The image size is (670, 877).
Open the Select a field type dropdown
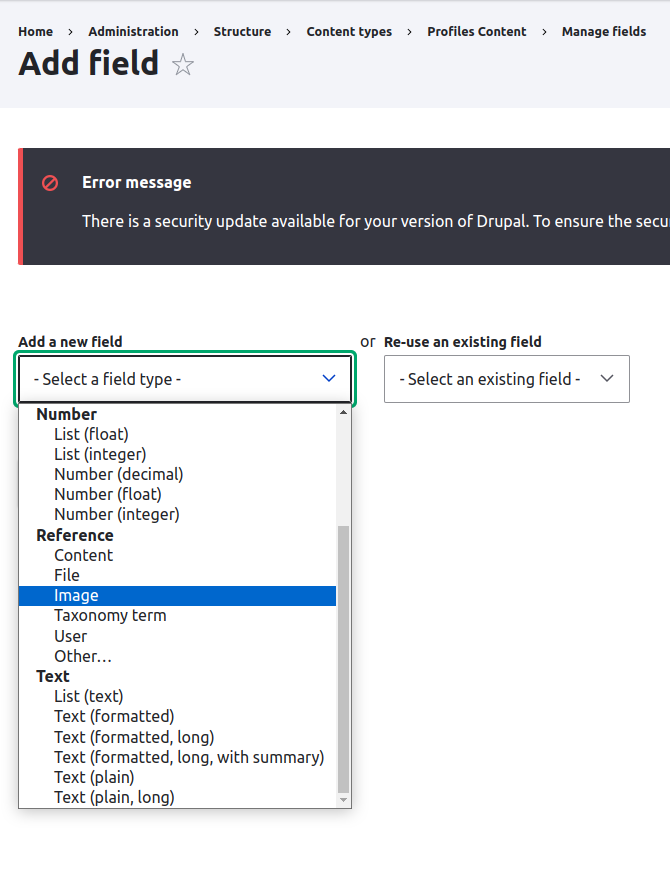(x=185, y=379)
